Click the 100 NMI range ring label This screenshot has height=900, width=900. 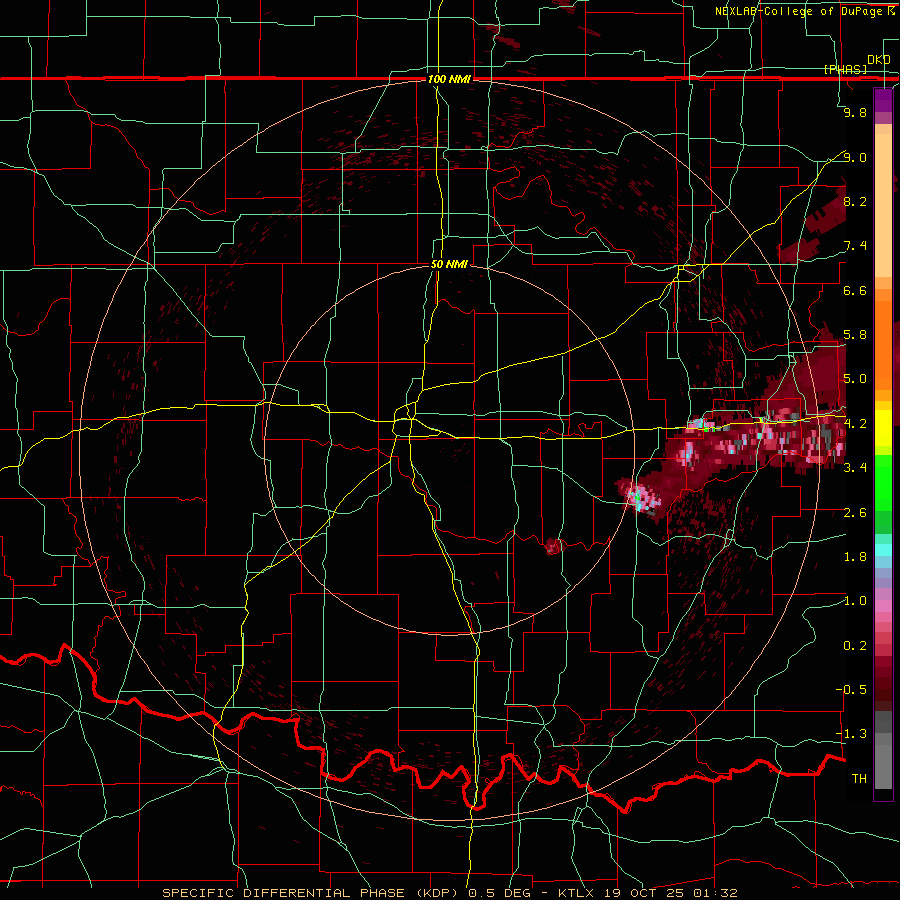[449, 79]
